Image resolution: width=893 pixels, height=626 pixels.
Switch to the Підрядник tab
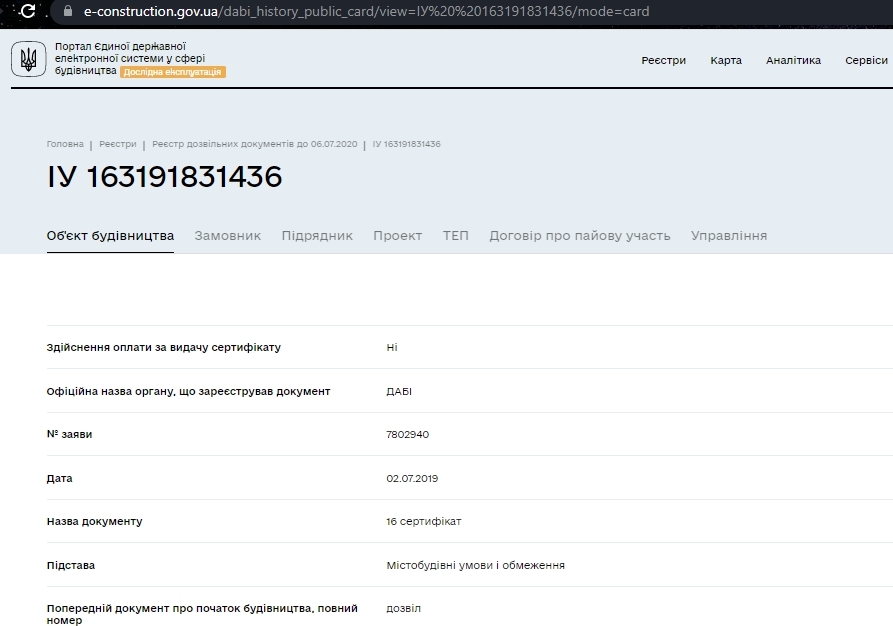click(317, 236)
